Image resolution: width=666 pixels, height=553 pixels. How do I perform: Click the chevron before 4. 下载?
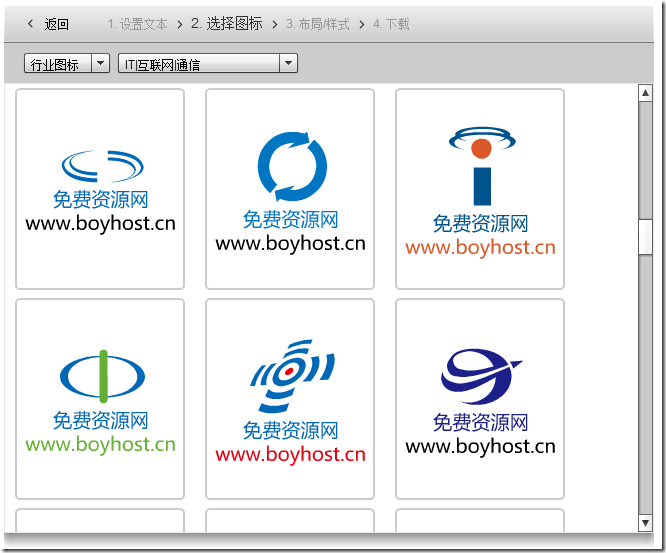point(361,25)
